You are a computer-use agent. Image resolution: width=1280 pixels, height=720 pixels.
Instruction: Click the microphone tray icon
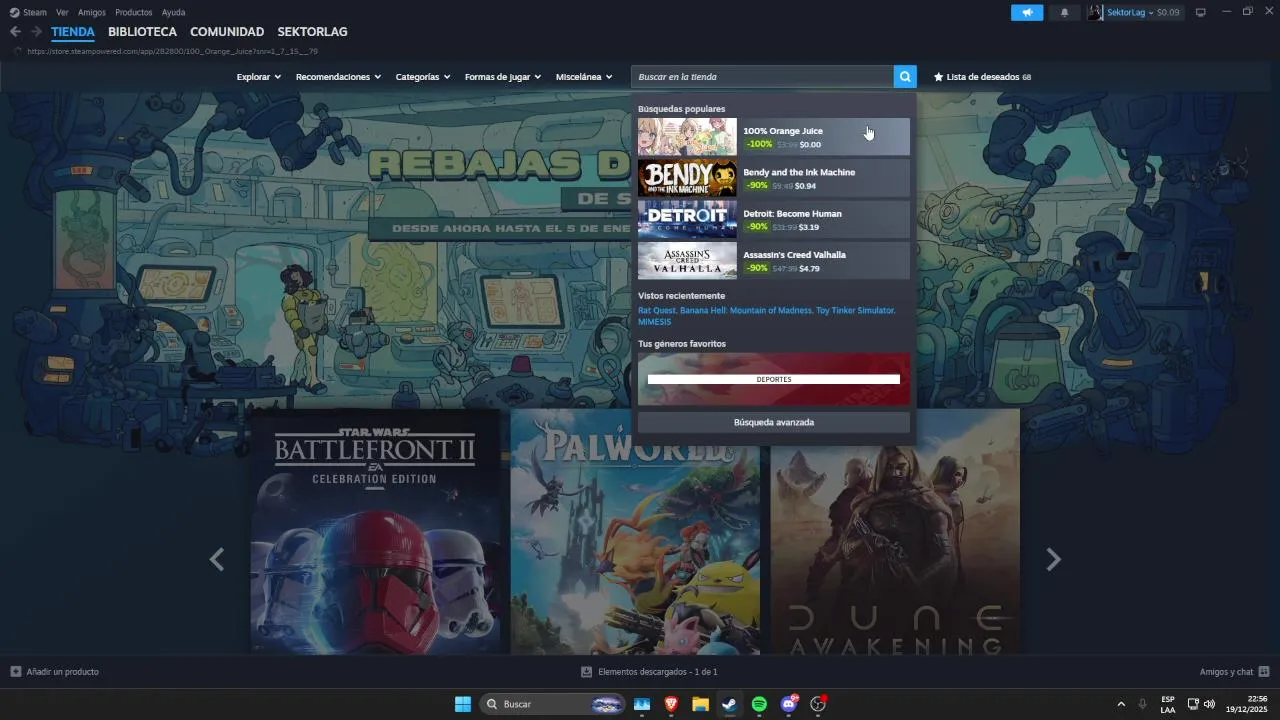pyautogui.click(x=1142, y=704)
